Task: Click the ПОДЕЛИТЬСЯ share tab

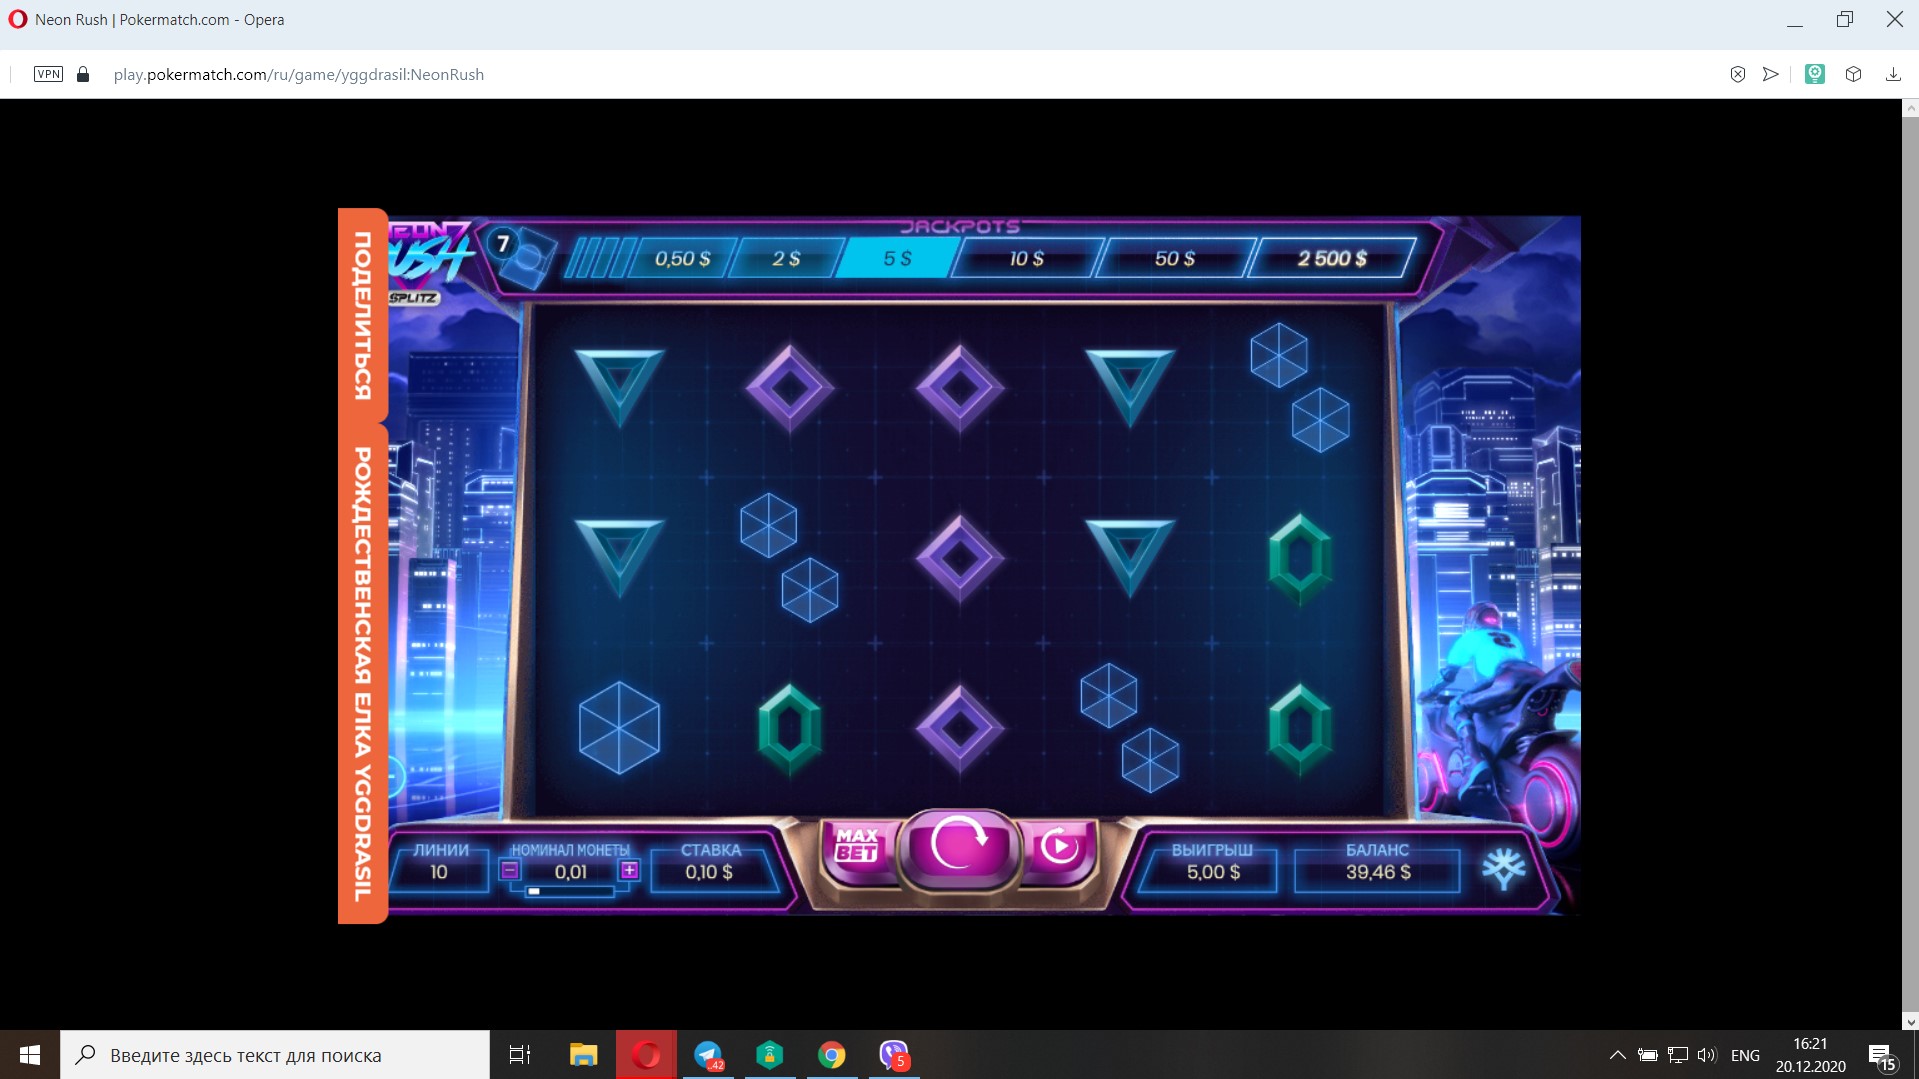Action: [x=362, y=315]
